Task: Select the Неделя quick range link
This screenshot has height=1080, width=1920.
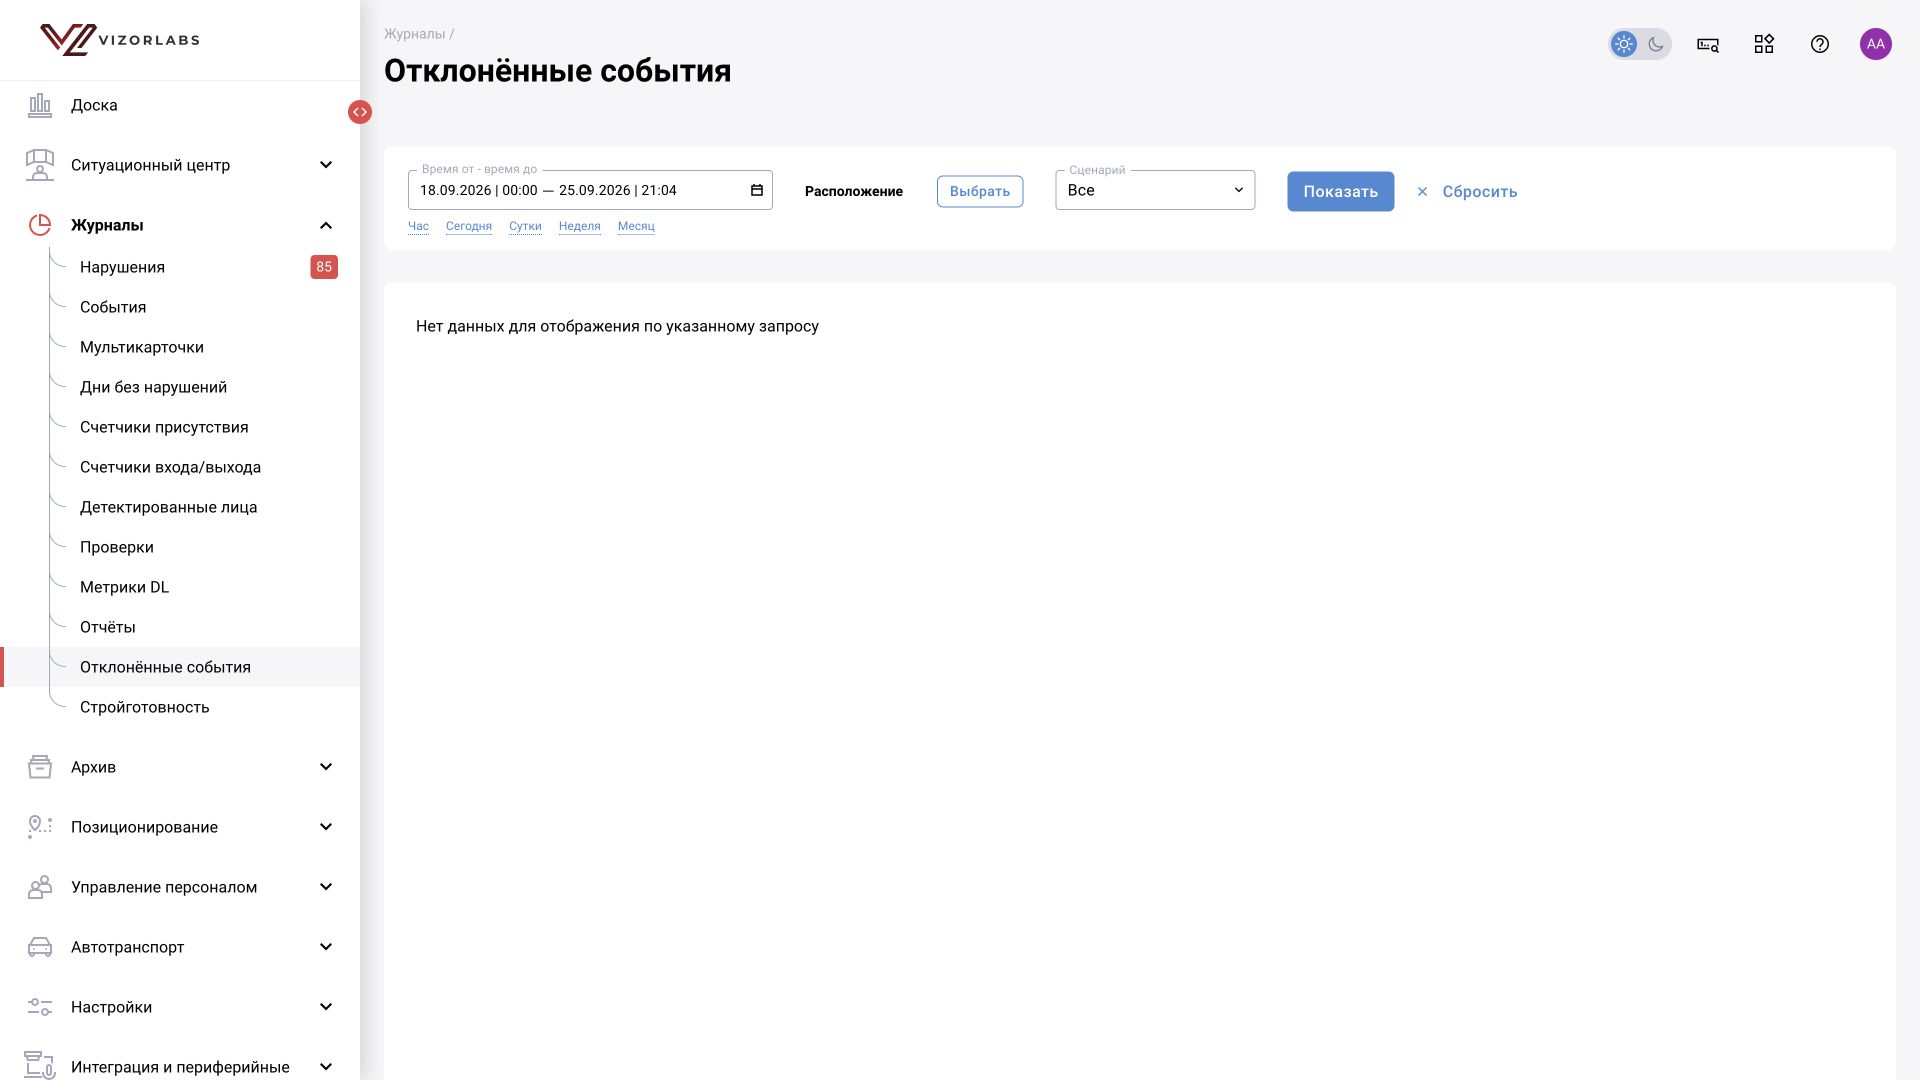Action: (580, 226)
